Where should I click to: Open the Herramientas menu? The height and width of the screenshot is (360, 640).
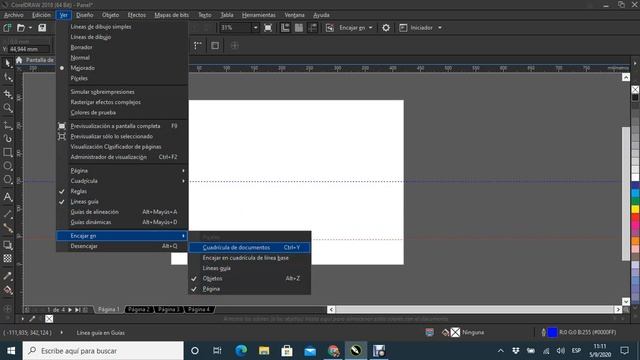[259, 15]
